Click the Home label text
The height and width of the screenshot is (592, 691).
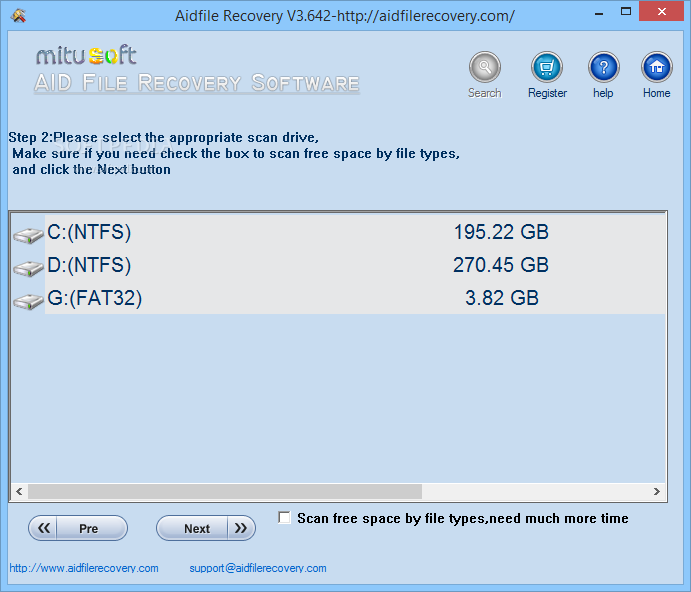(657, 93)
